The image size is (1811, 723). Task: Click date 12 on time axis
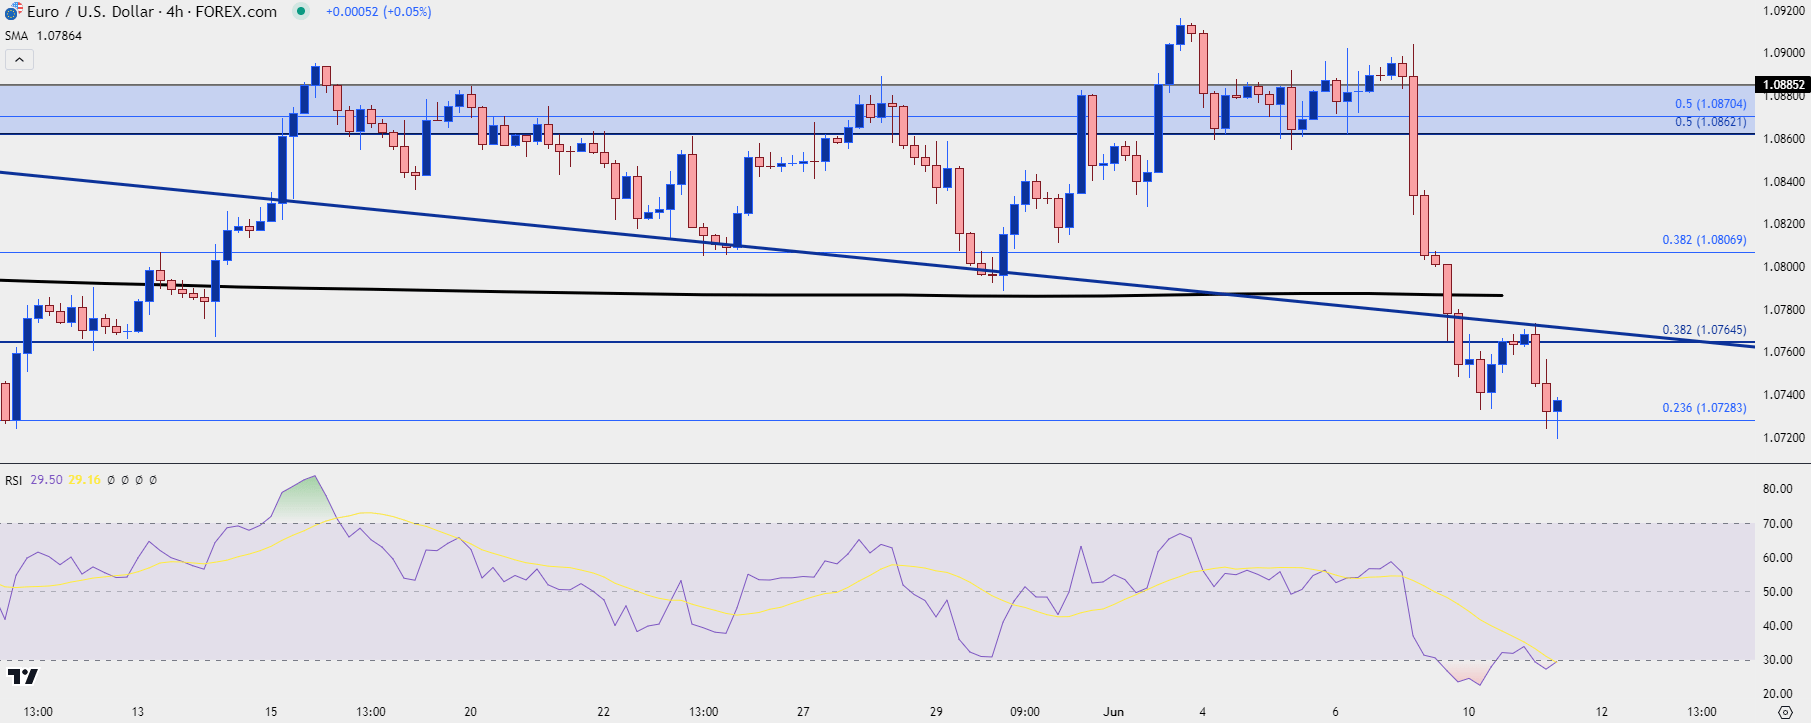click(1601, 712)
